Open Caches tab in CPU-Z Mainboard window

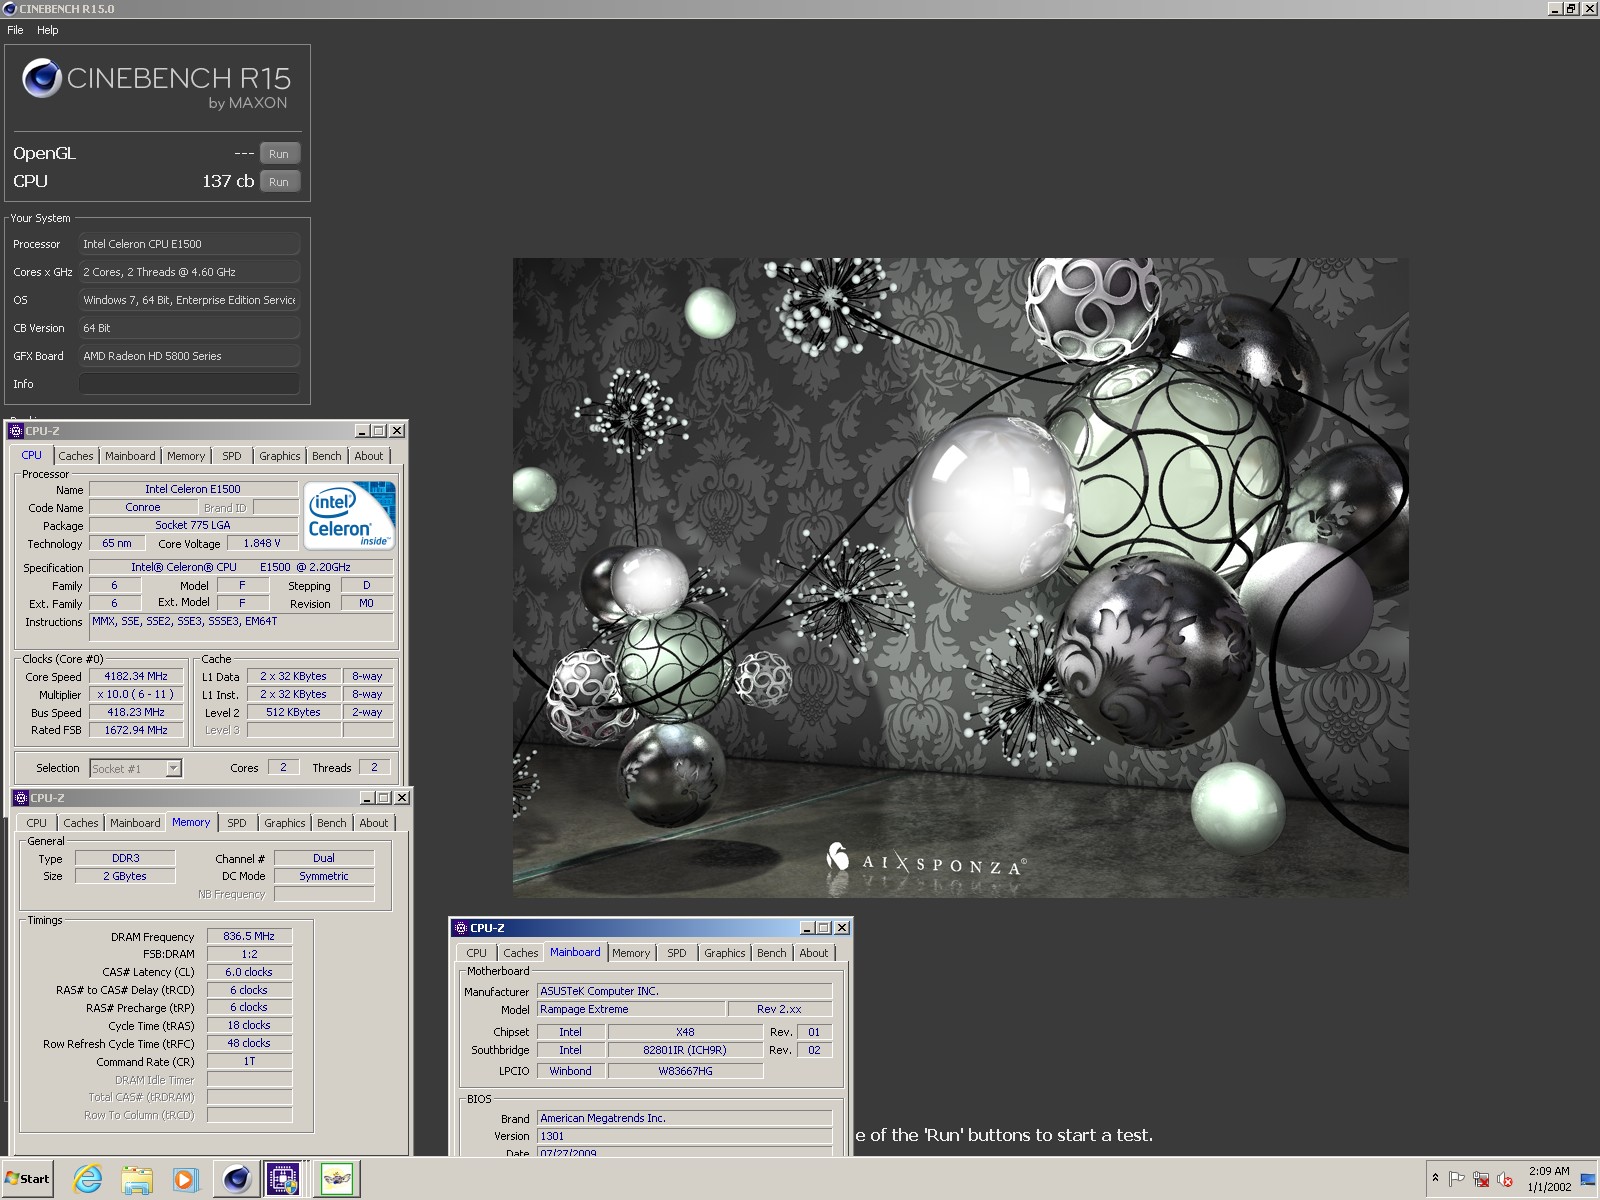pos(521,953)
